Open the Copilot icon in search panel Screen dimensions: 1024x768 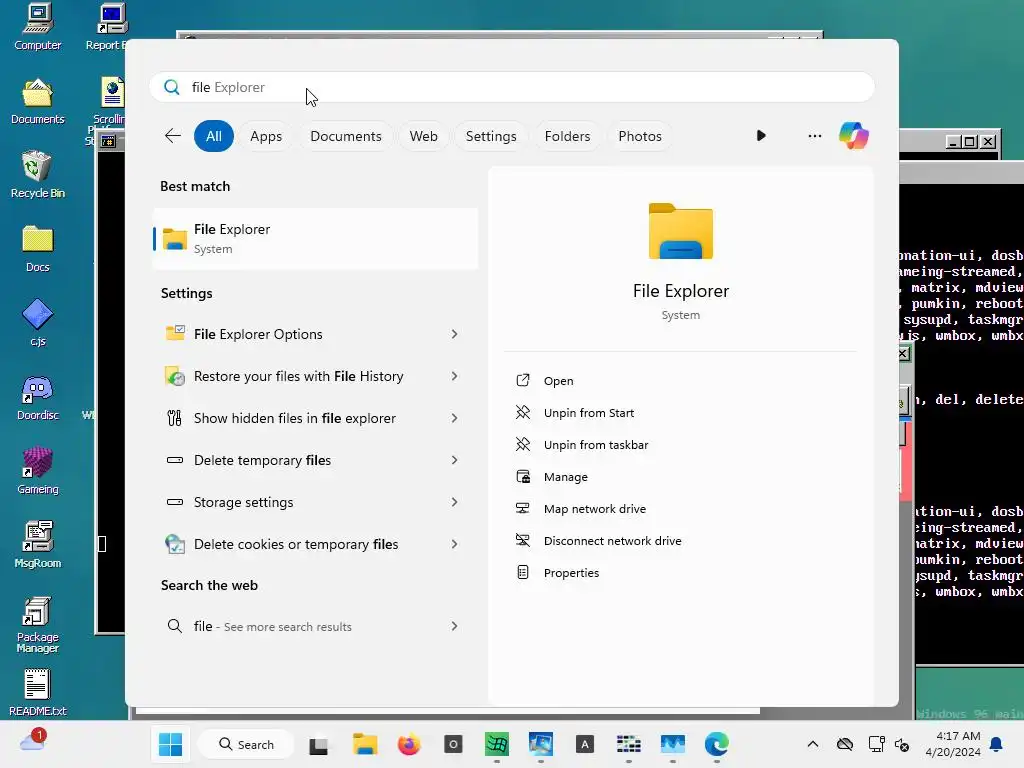coord(854,136)
